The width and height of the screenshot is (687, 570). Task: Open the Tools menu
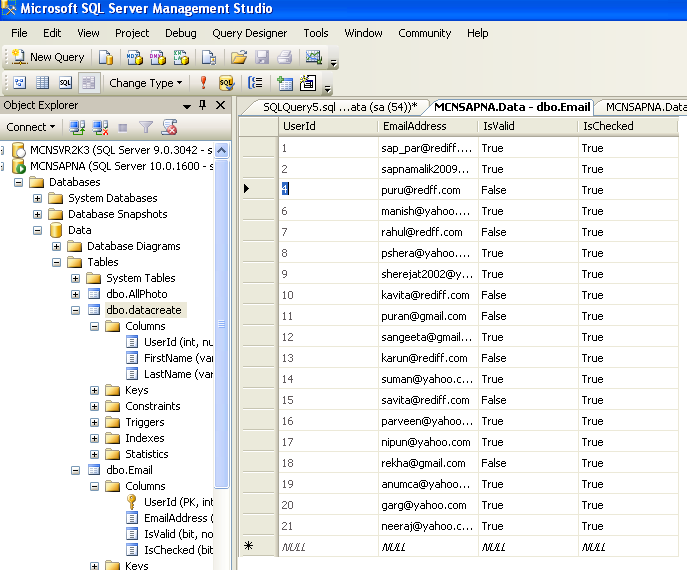click(x=316, y=33)
